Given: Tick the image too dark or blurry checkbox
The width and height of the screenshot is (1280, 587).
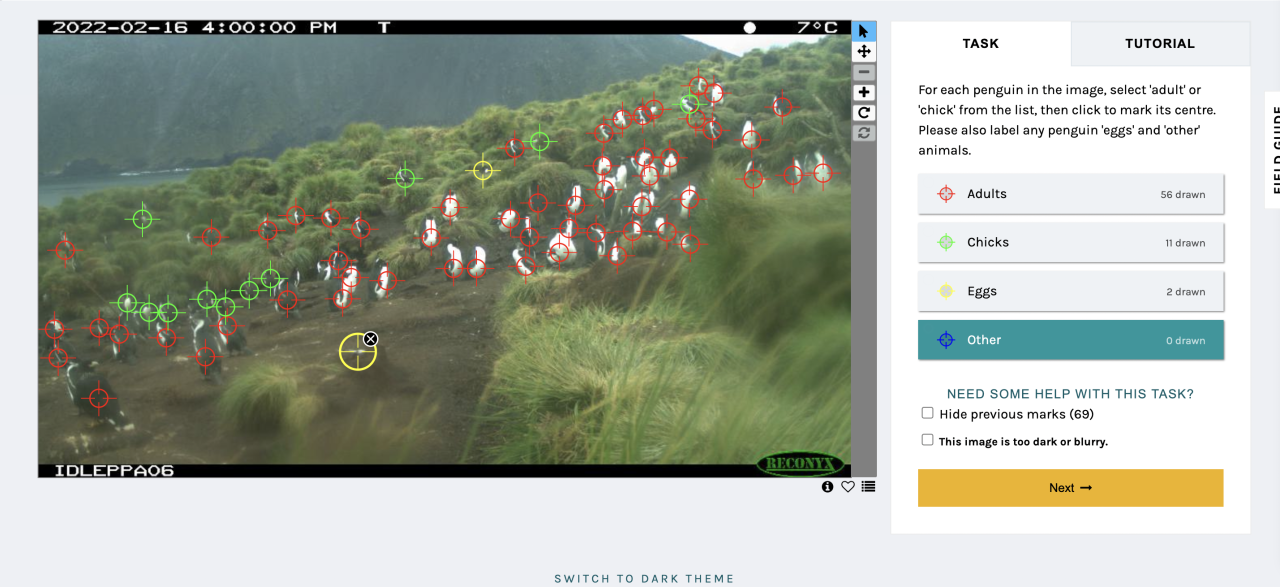Looking at the screenshot, I should (928, 440).
